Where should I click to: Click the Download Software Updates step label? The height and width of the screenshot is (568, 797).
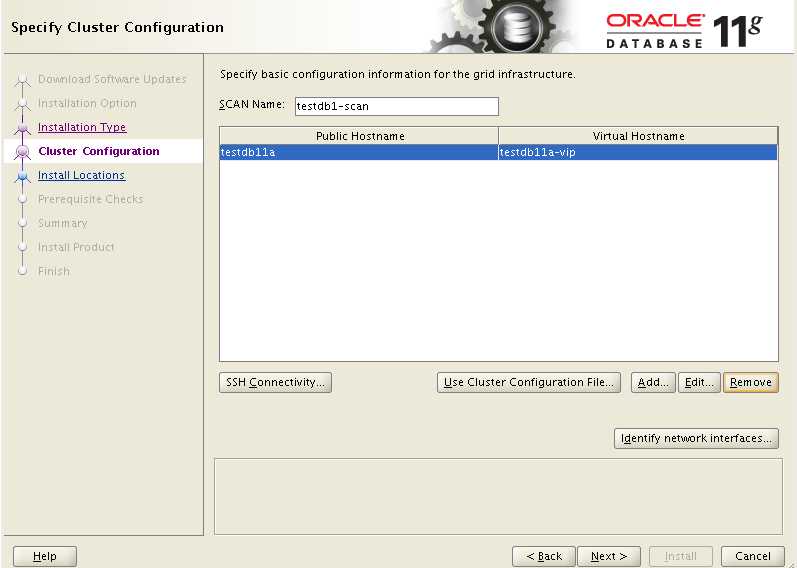pyautogui.click(x=112, y=79)
